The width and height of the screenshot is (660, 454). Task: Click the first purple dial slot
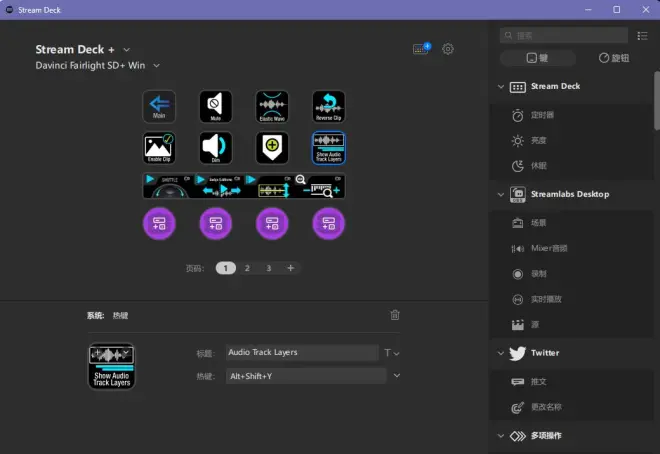(159, 223)
